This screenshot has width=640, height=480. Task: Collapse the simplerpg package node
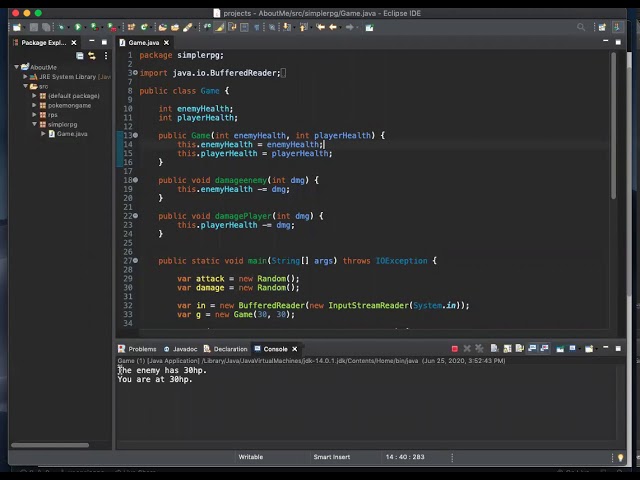coord(34,124)
